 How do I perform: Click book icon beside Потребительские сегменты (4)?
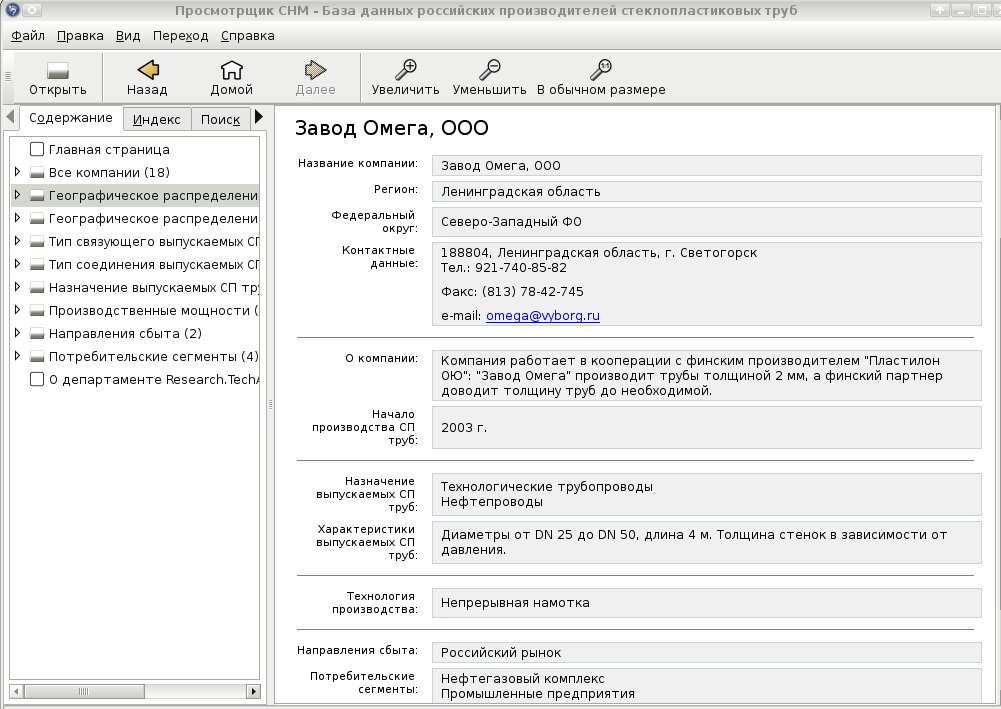[x=37, y=357]
